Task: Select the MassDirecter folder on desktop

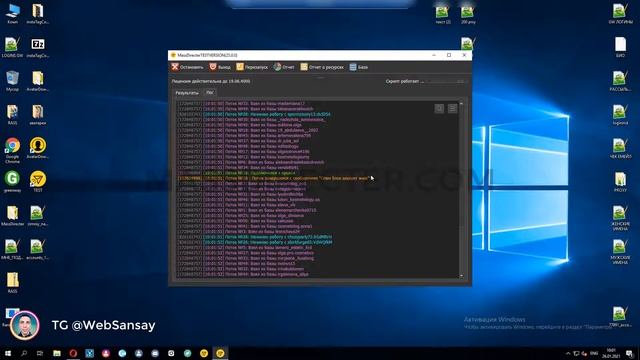Action: (x=12, y=216)
